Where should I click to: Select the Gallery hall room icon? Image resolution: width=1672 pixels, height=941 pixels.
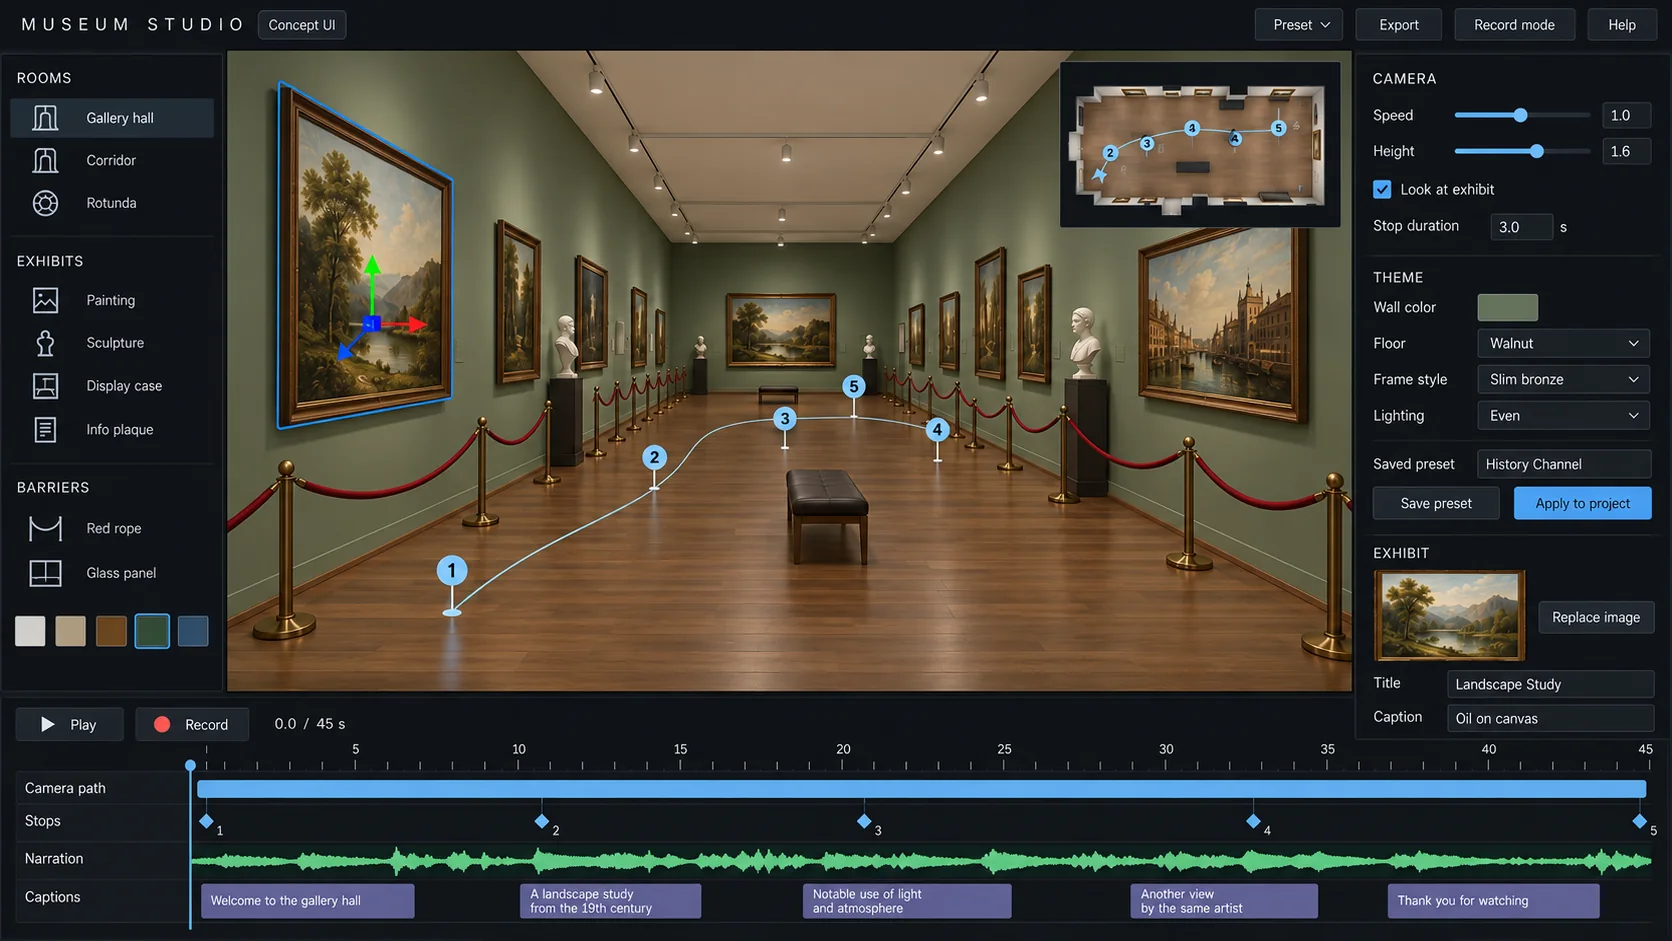point(45,118)
